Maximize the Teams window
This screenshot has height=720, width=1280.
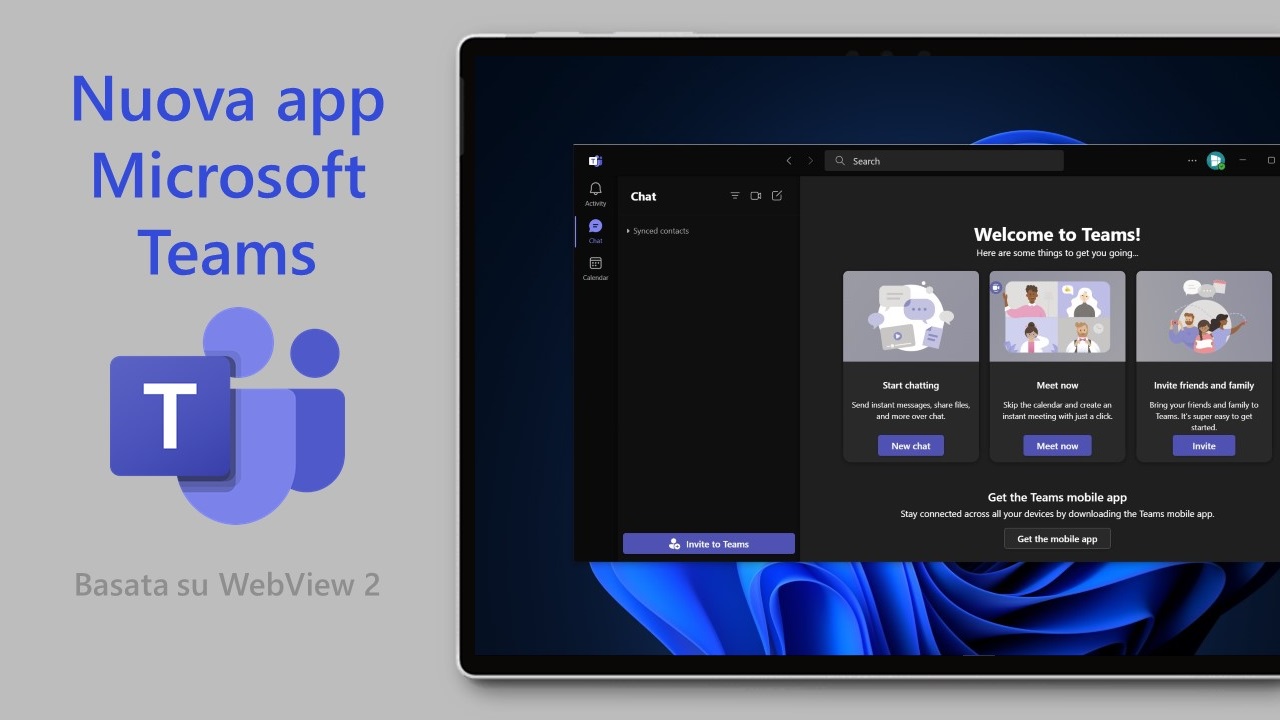coord(1272,161)
